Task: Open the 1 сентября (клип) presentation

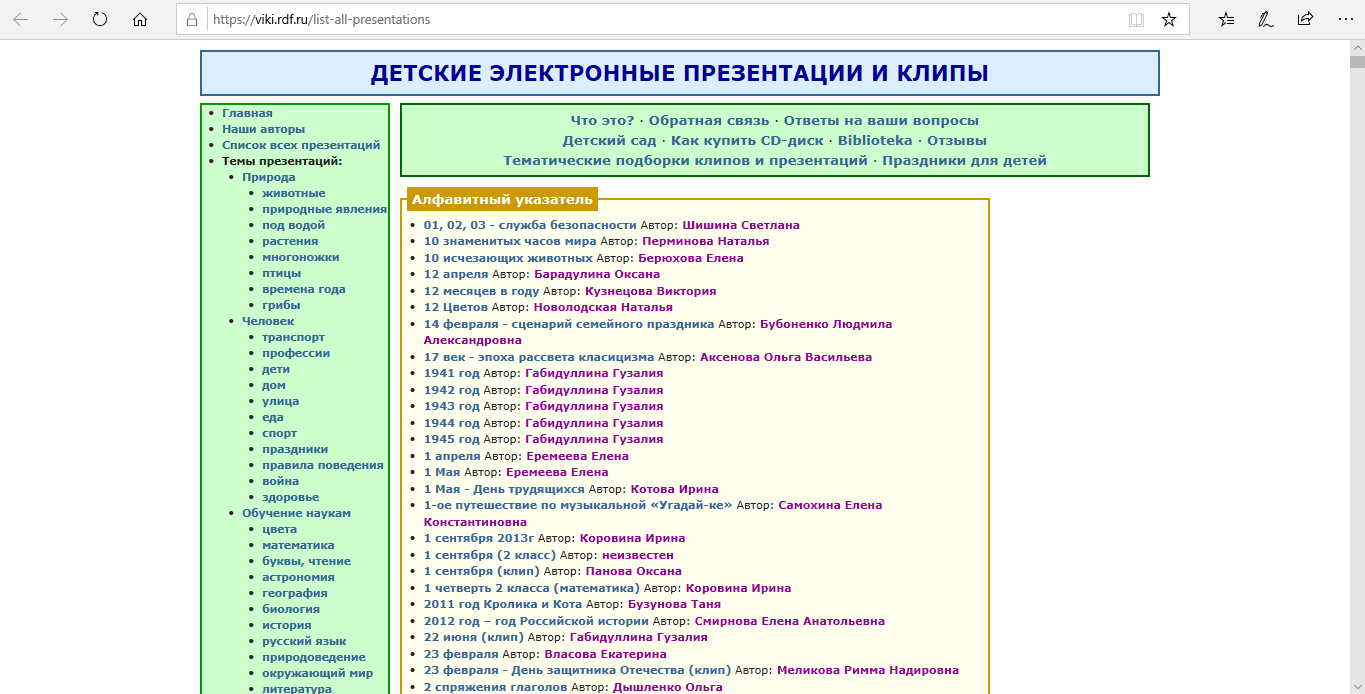Action: pyautogui.click(x=482, y=572)
